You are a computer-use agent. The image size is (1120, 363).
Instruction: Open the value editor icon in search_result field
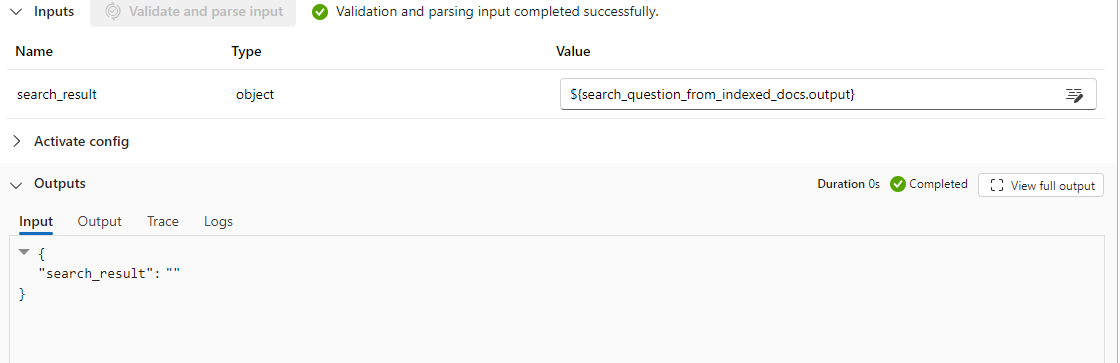click(1074, 94)
